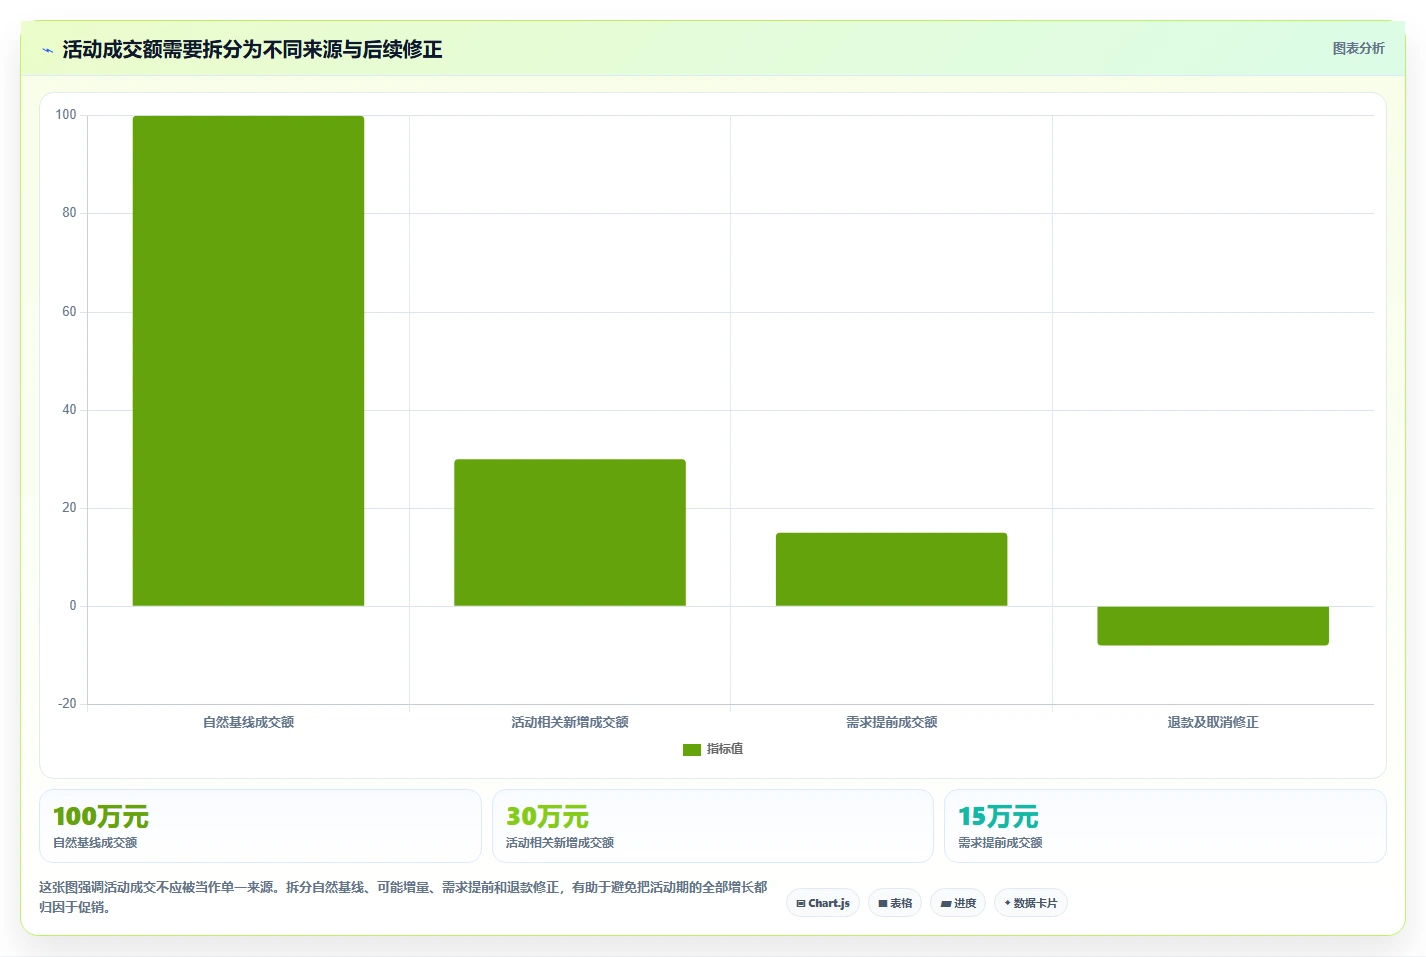This screenshot has width=1426, height=957.
Task: Click y-axis tick label 80
Action: click(69, 213)
